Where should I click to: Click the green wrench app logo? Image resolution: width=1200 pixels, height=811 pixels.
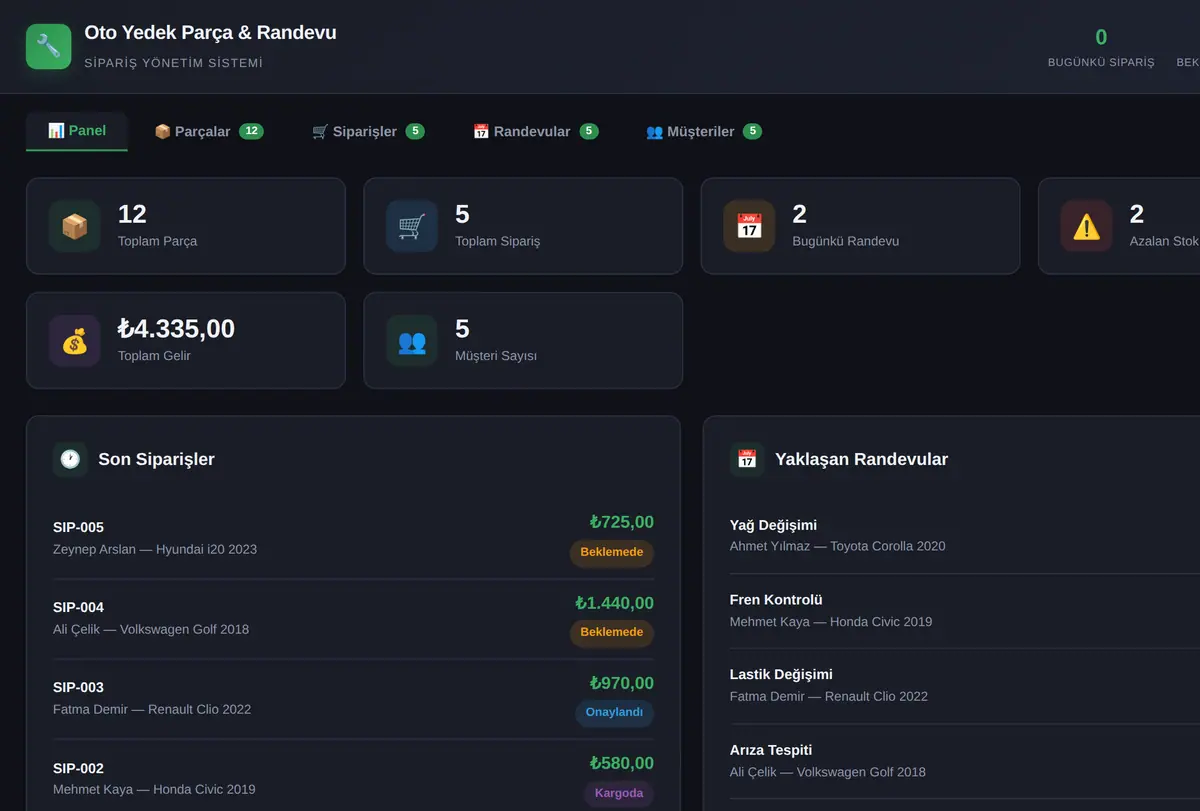pos(48,46)
